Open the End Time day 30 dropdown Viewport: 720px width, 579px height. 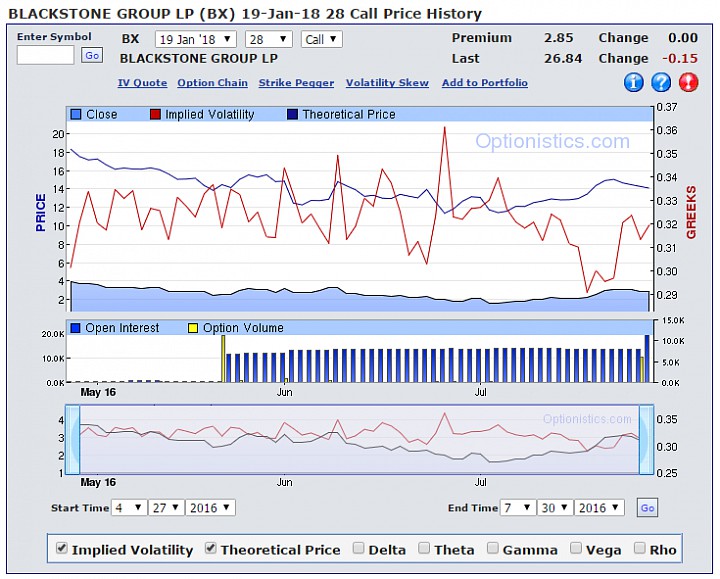[555, 508]
